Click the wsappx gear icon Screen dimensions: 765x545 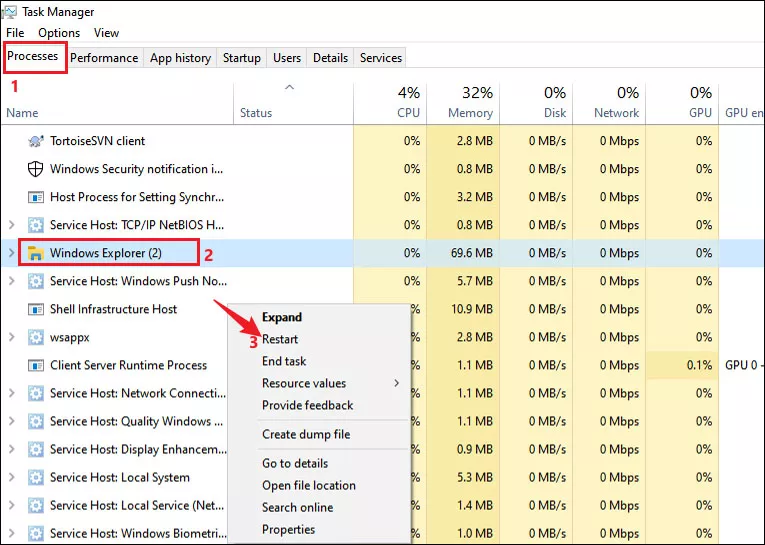tap(36, 337)
